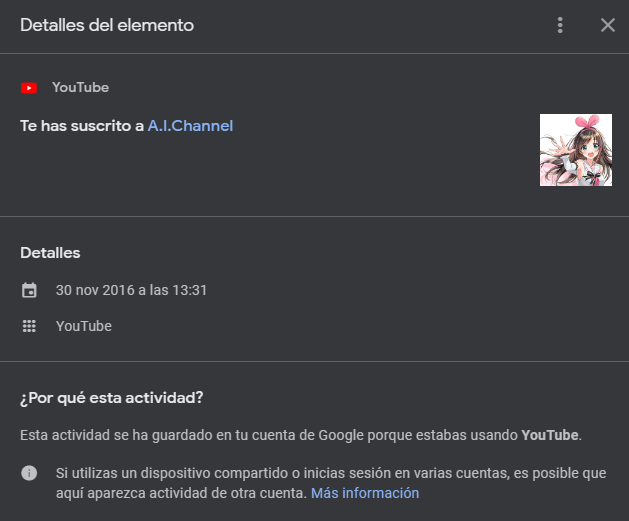The height and width of the screenshot is (521, 629).
Task: Click the 'Te has suscrito a' text
Action: click(82, 126)
